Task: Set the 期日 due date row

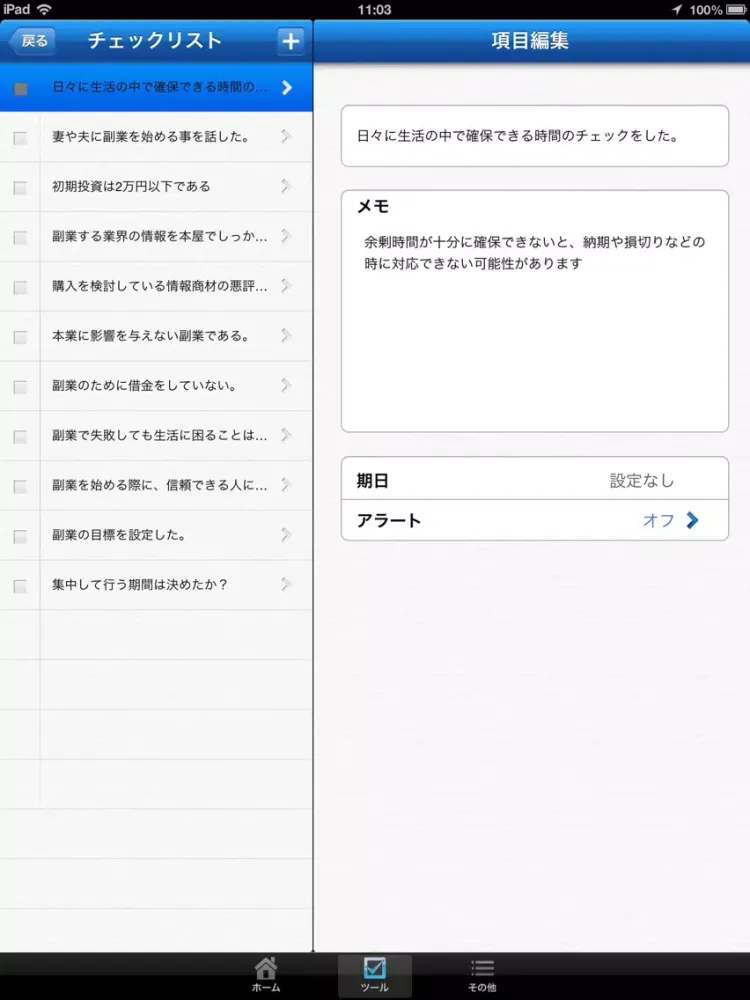Action: tap(534, 480)
